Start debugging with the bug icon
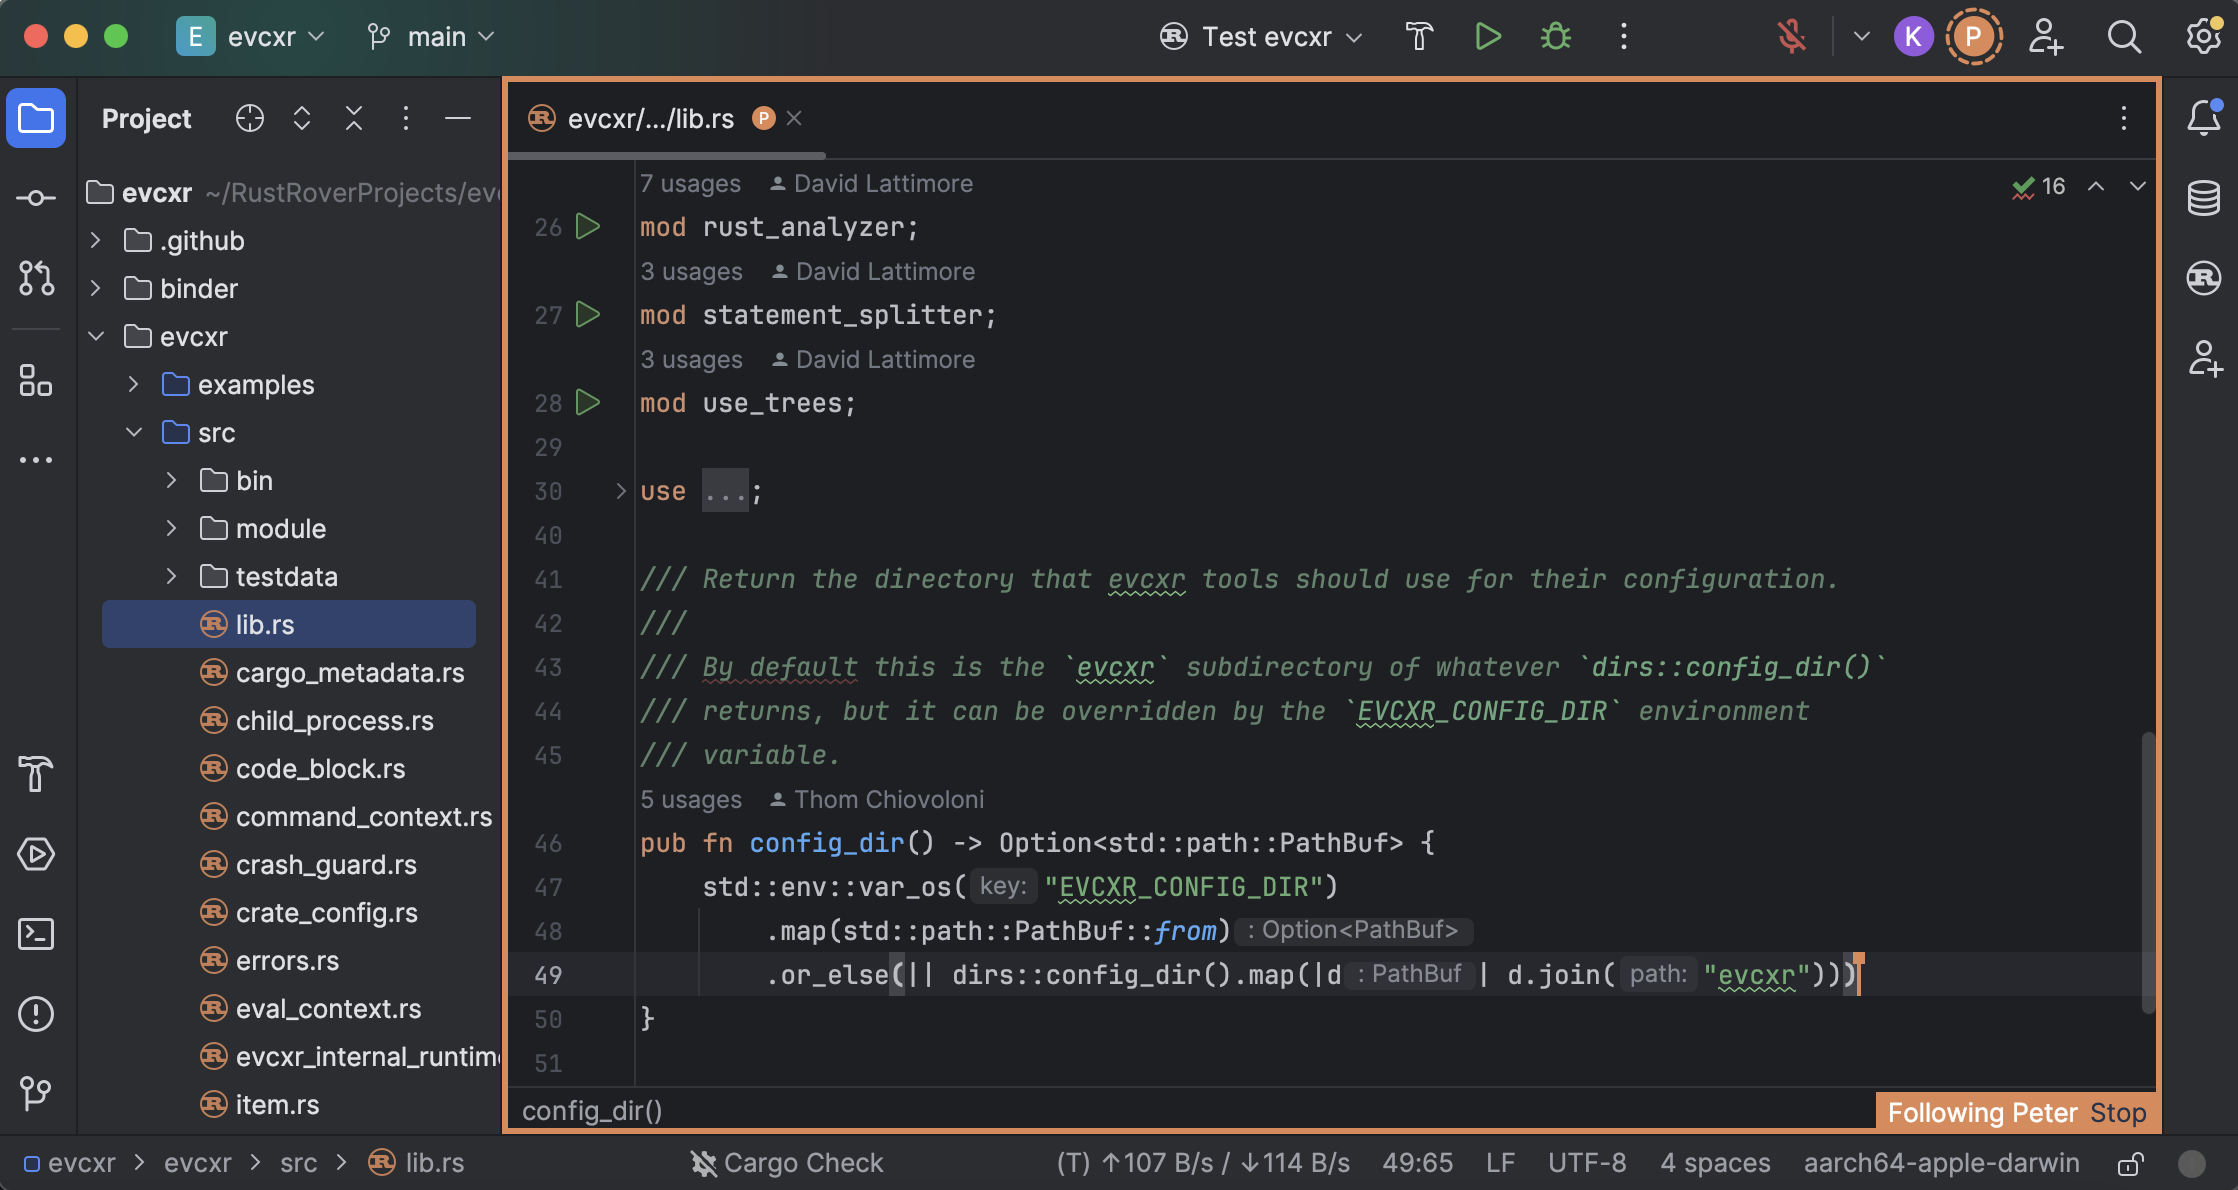 click(1554, 36)
